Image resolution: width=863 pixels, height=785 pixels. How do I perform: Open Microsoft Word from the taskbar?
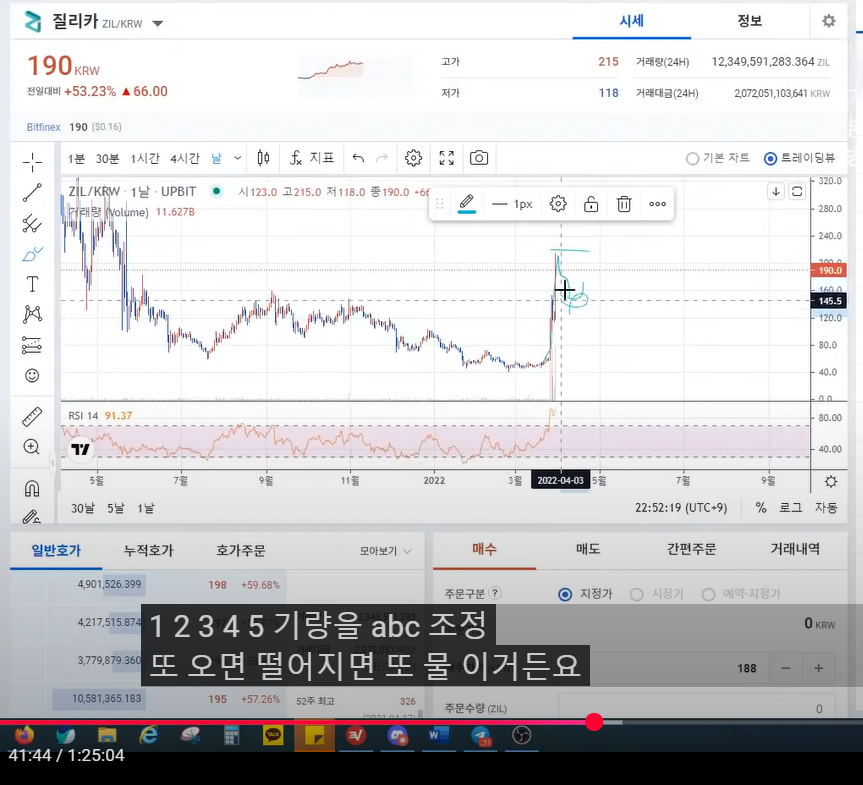(x=439, y=736)
